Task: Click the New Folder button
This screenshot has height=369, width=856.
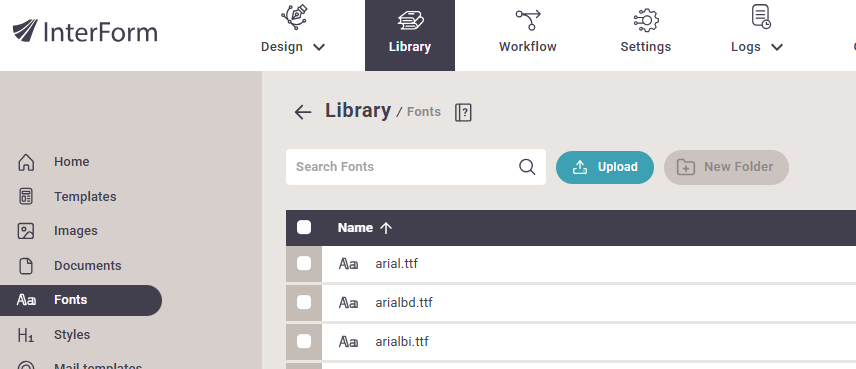Action: (726, 167)
